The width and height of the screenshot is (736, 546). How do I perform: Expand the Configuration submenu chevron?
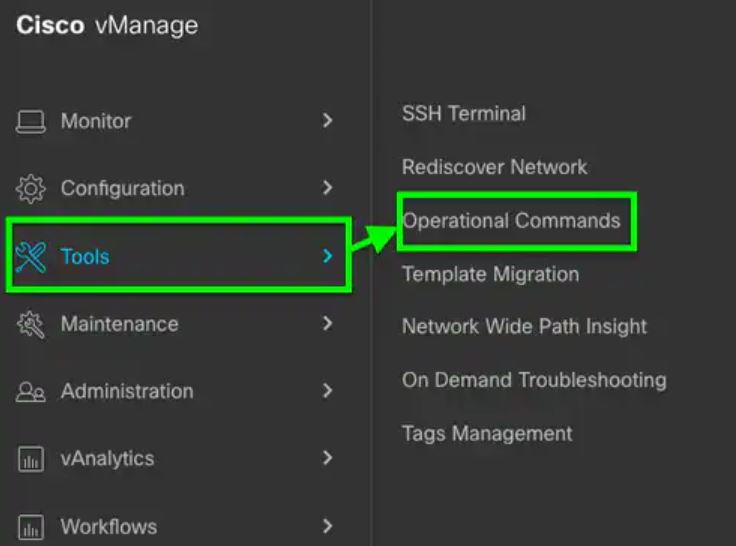(x=327, y=188)
